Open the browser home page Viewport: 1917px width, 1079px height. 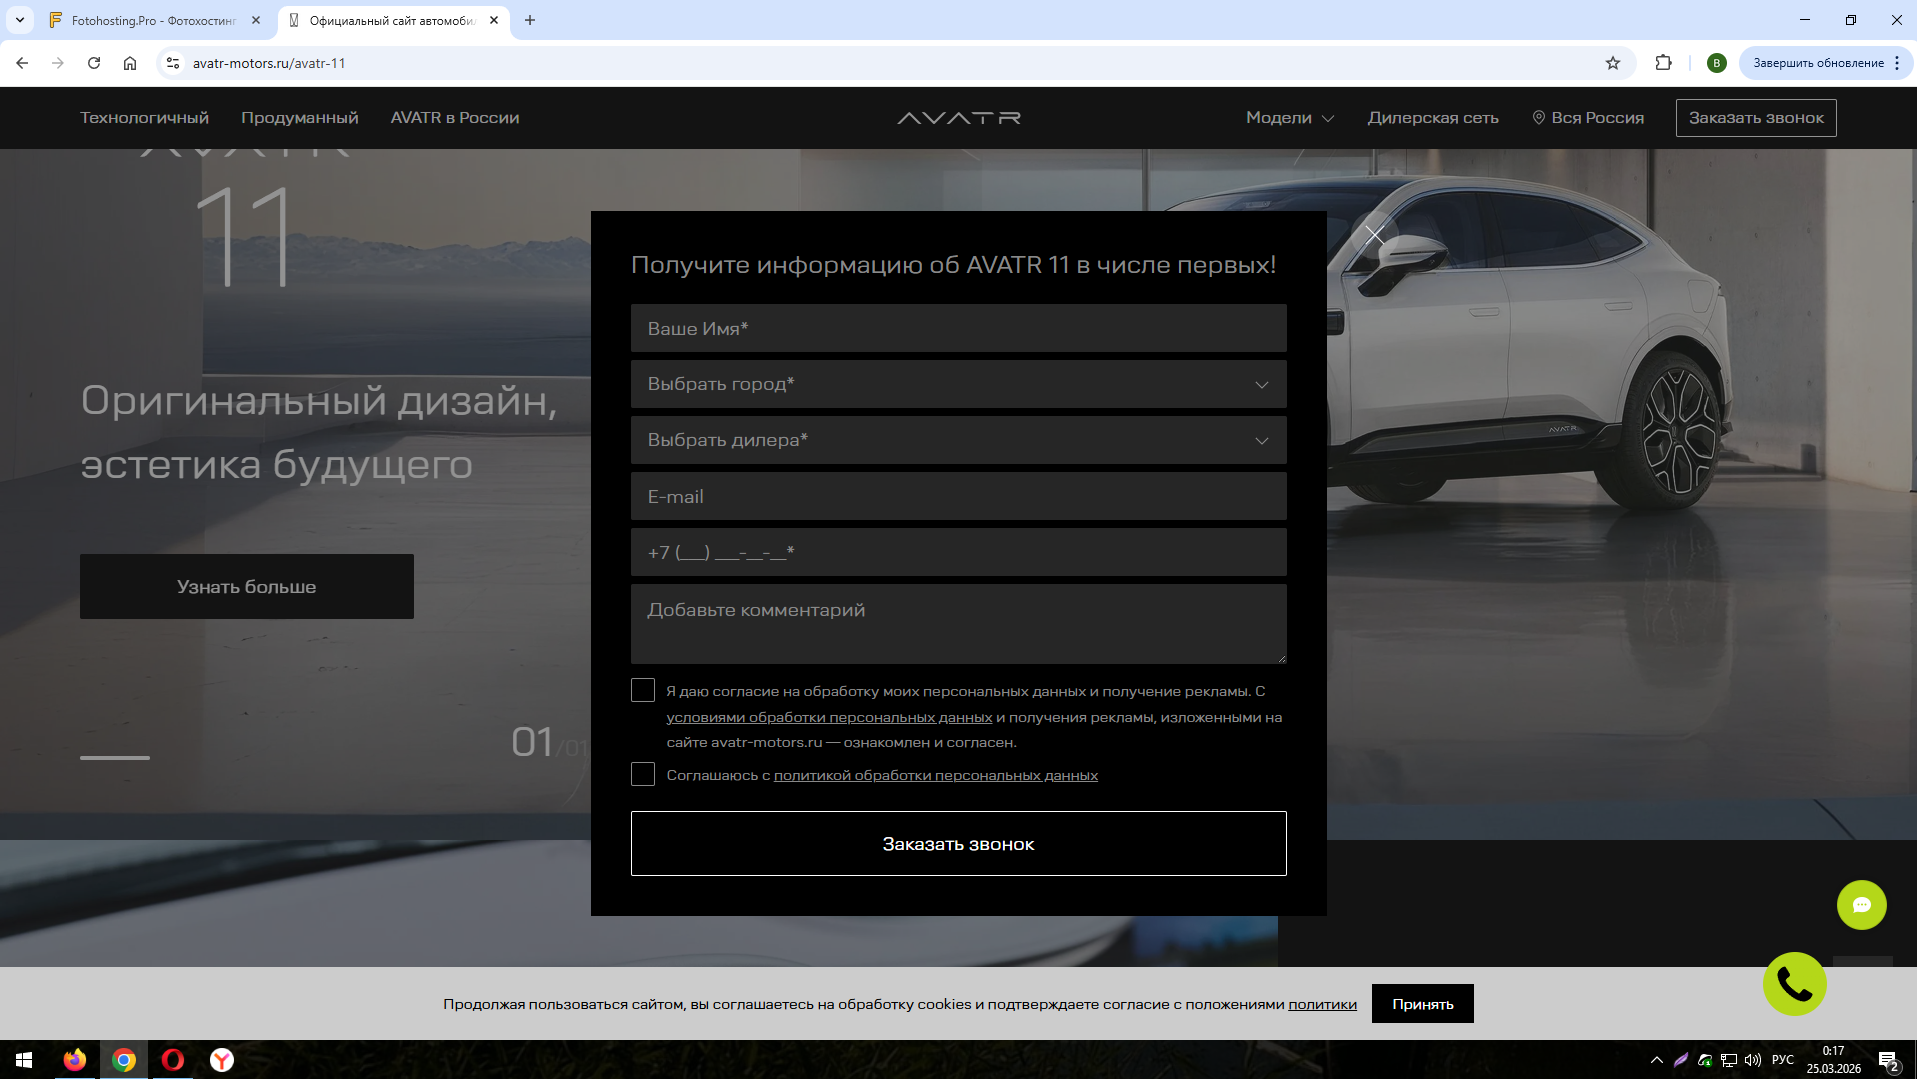pos(130,63)
